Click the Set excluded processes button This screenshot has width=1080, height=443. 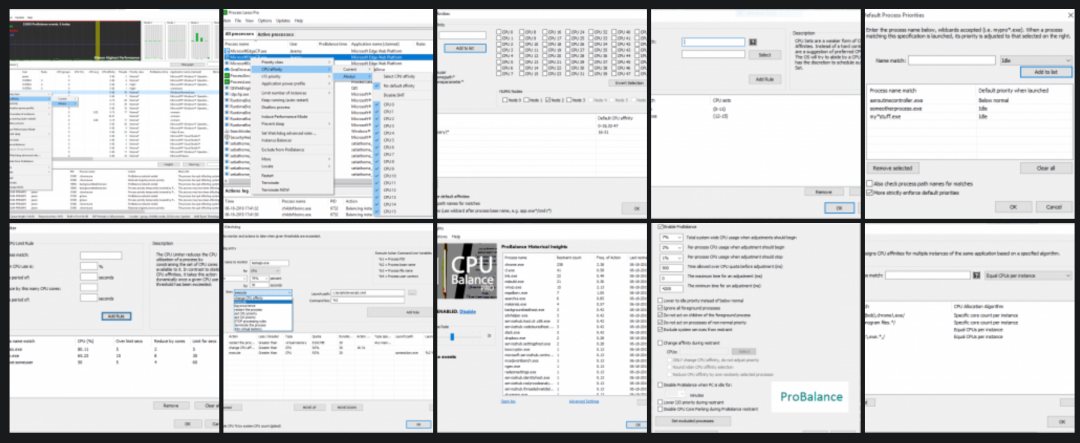pyautogui.click(x=692, y=420)
